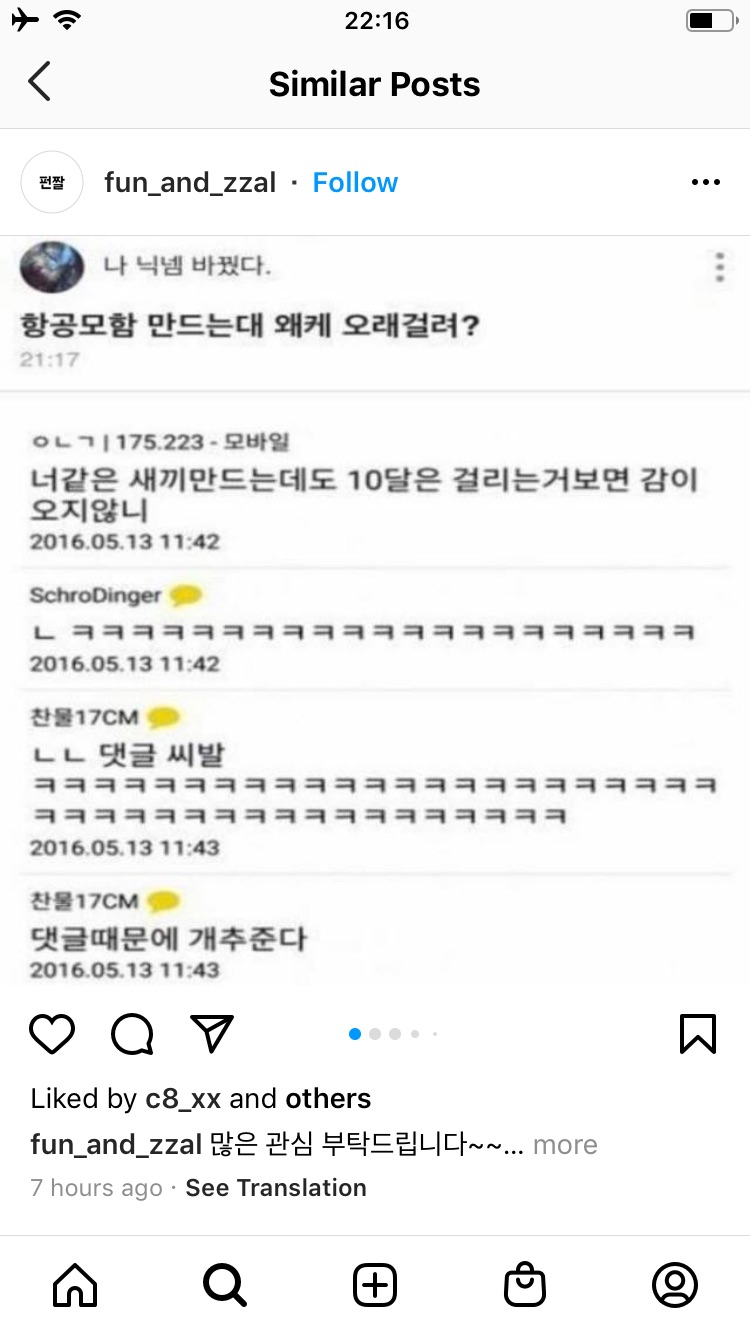
Task: Click See Translation link
Action: pos(276,1188)
